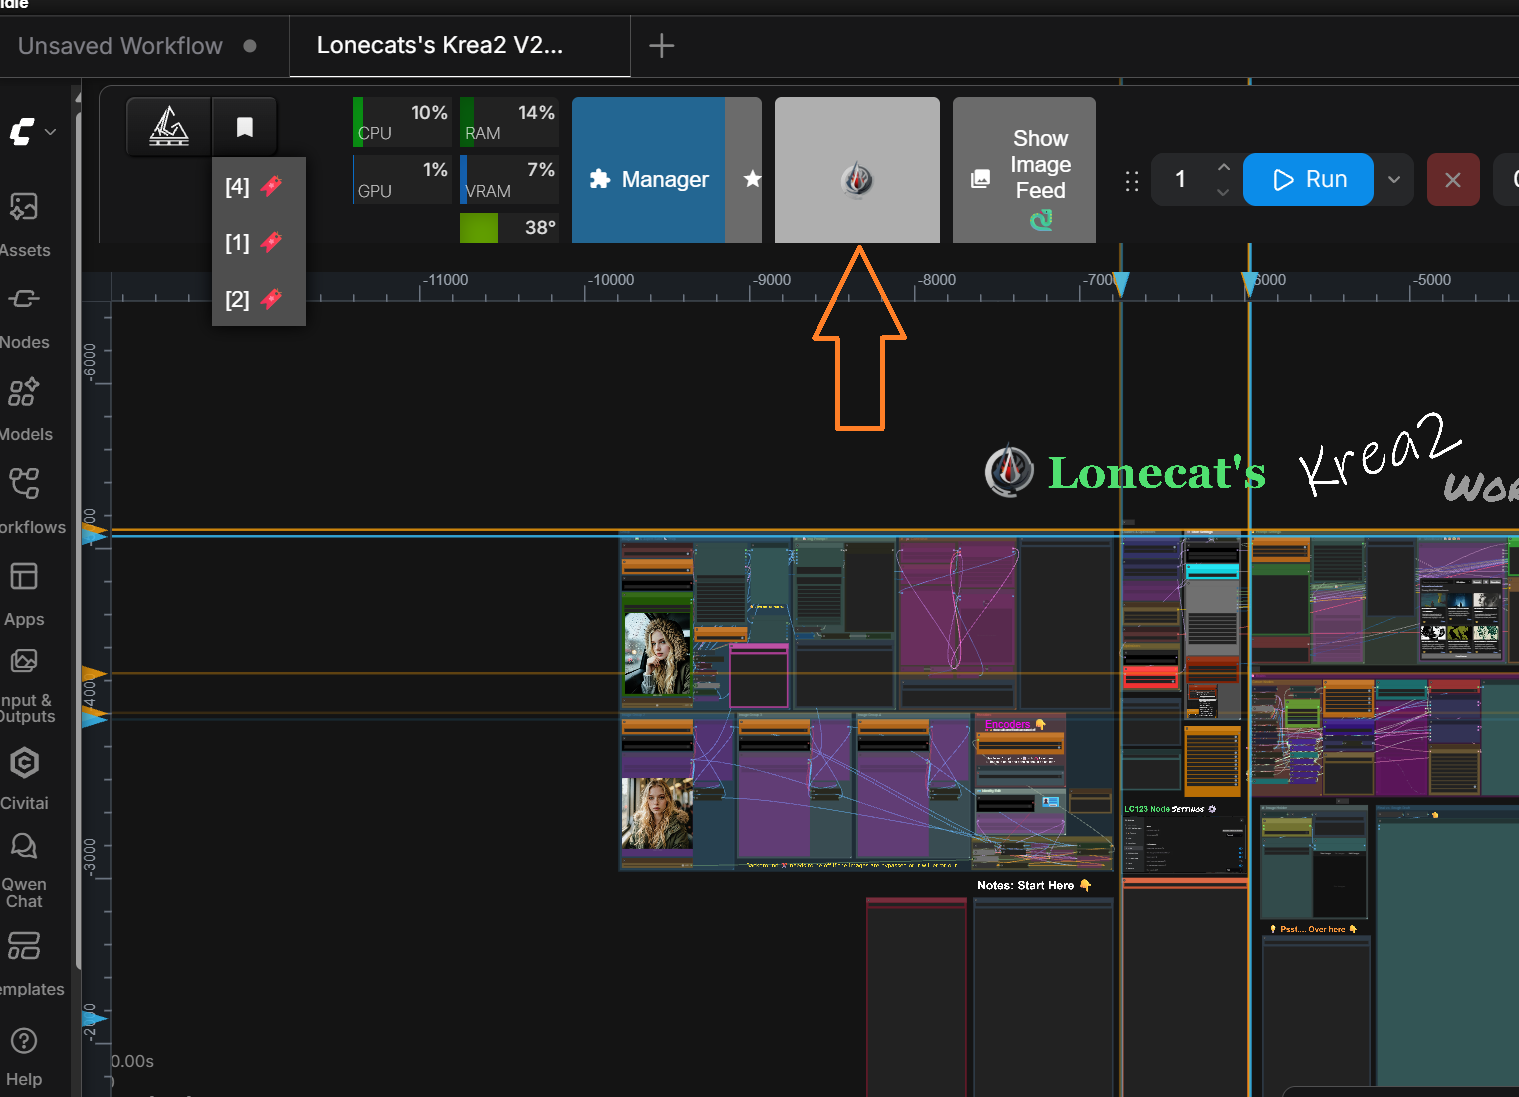Open the Input & Outputs panel
Image resolution: width=1519 pixels, height=1097 pixels.
point(25,686)
